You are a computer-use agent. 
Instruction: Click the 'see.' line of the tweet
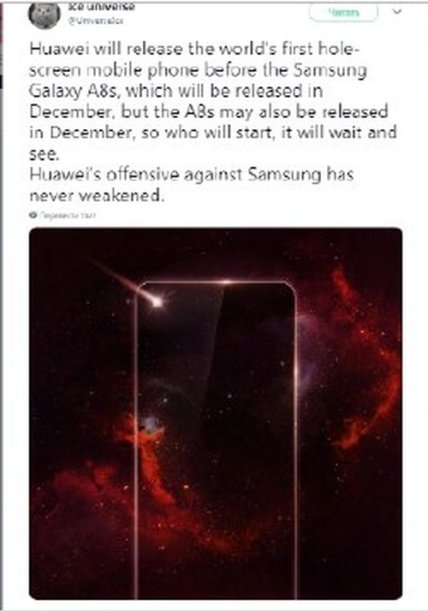44,154
